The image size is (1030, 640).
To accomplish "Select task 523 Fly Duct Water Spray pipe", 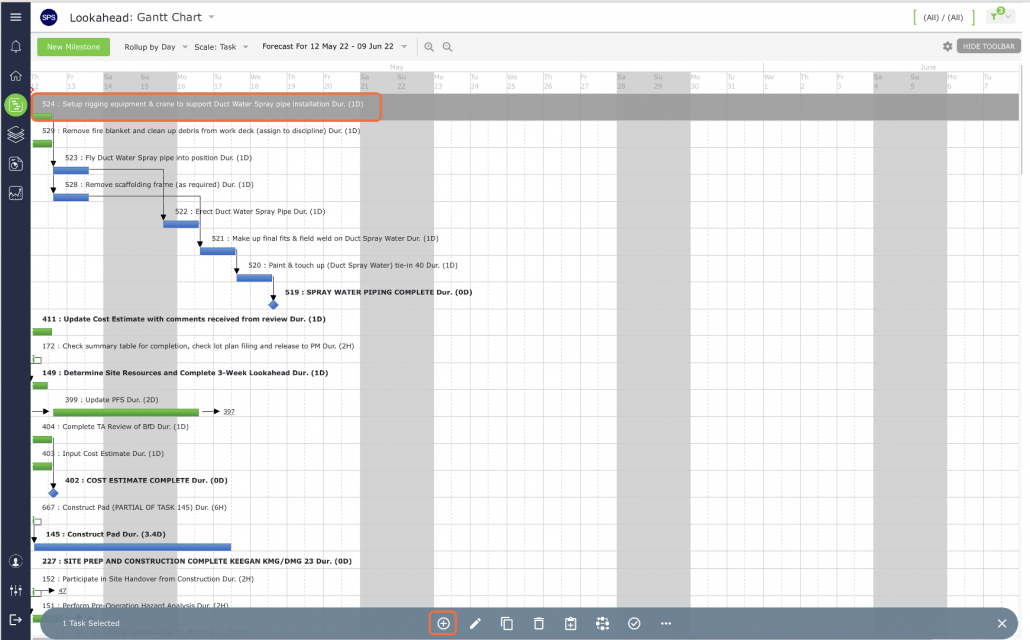I will [158, 158].
